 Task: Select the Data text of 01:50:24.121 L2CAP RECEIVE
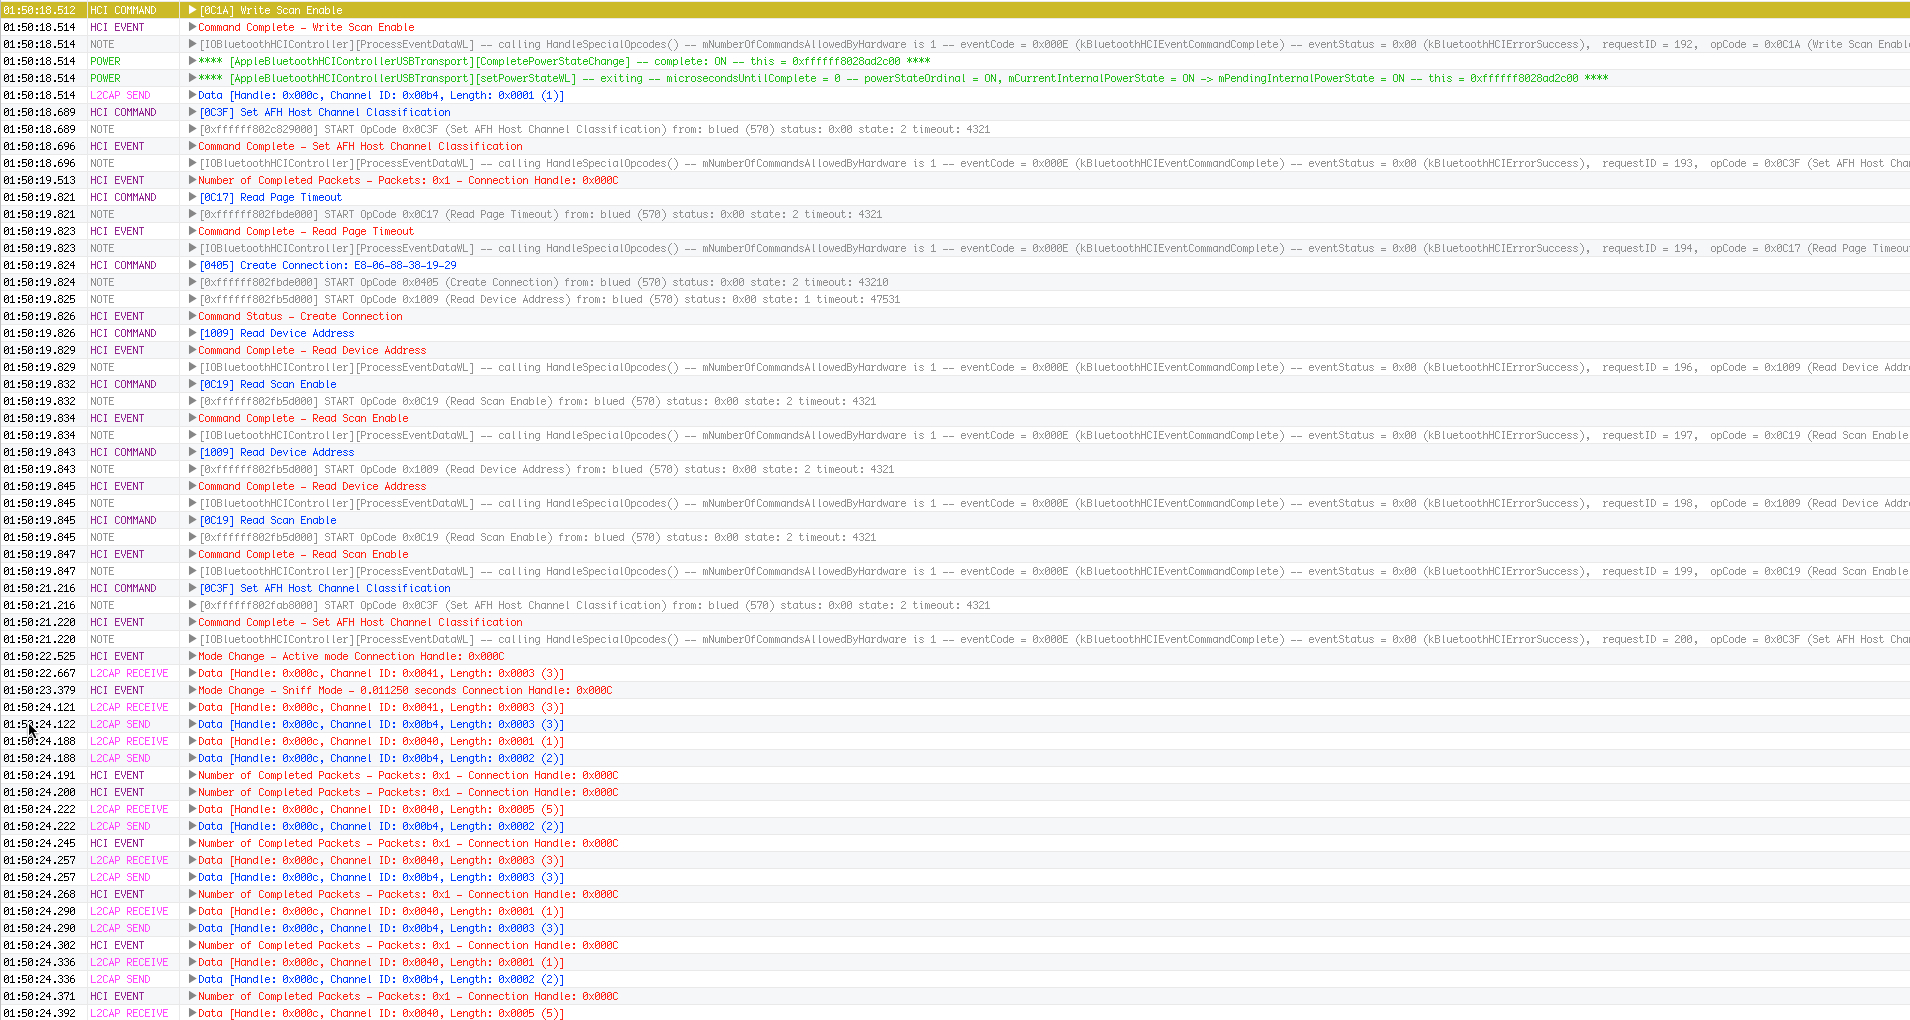(x=381, y=707)
